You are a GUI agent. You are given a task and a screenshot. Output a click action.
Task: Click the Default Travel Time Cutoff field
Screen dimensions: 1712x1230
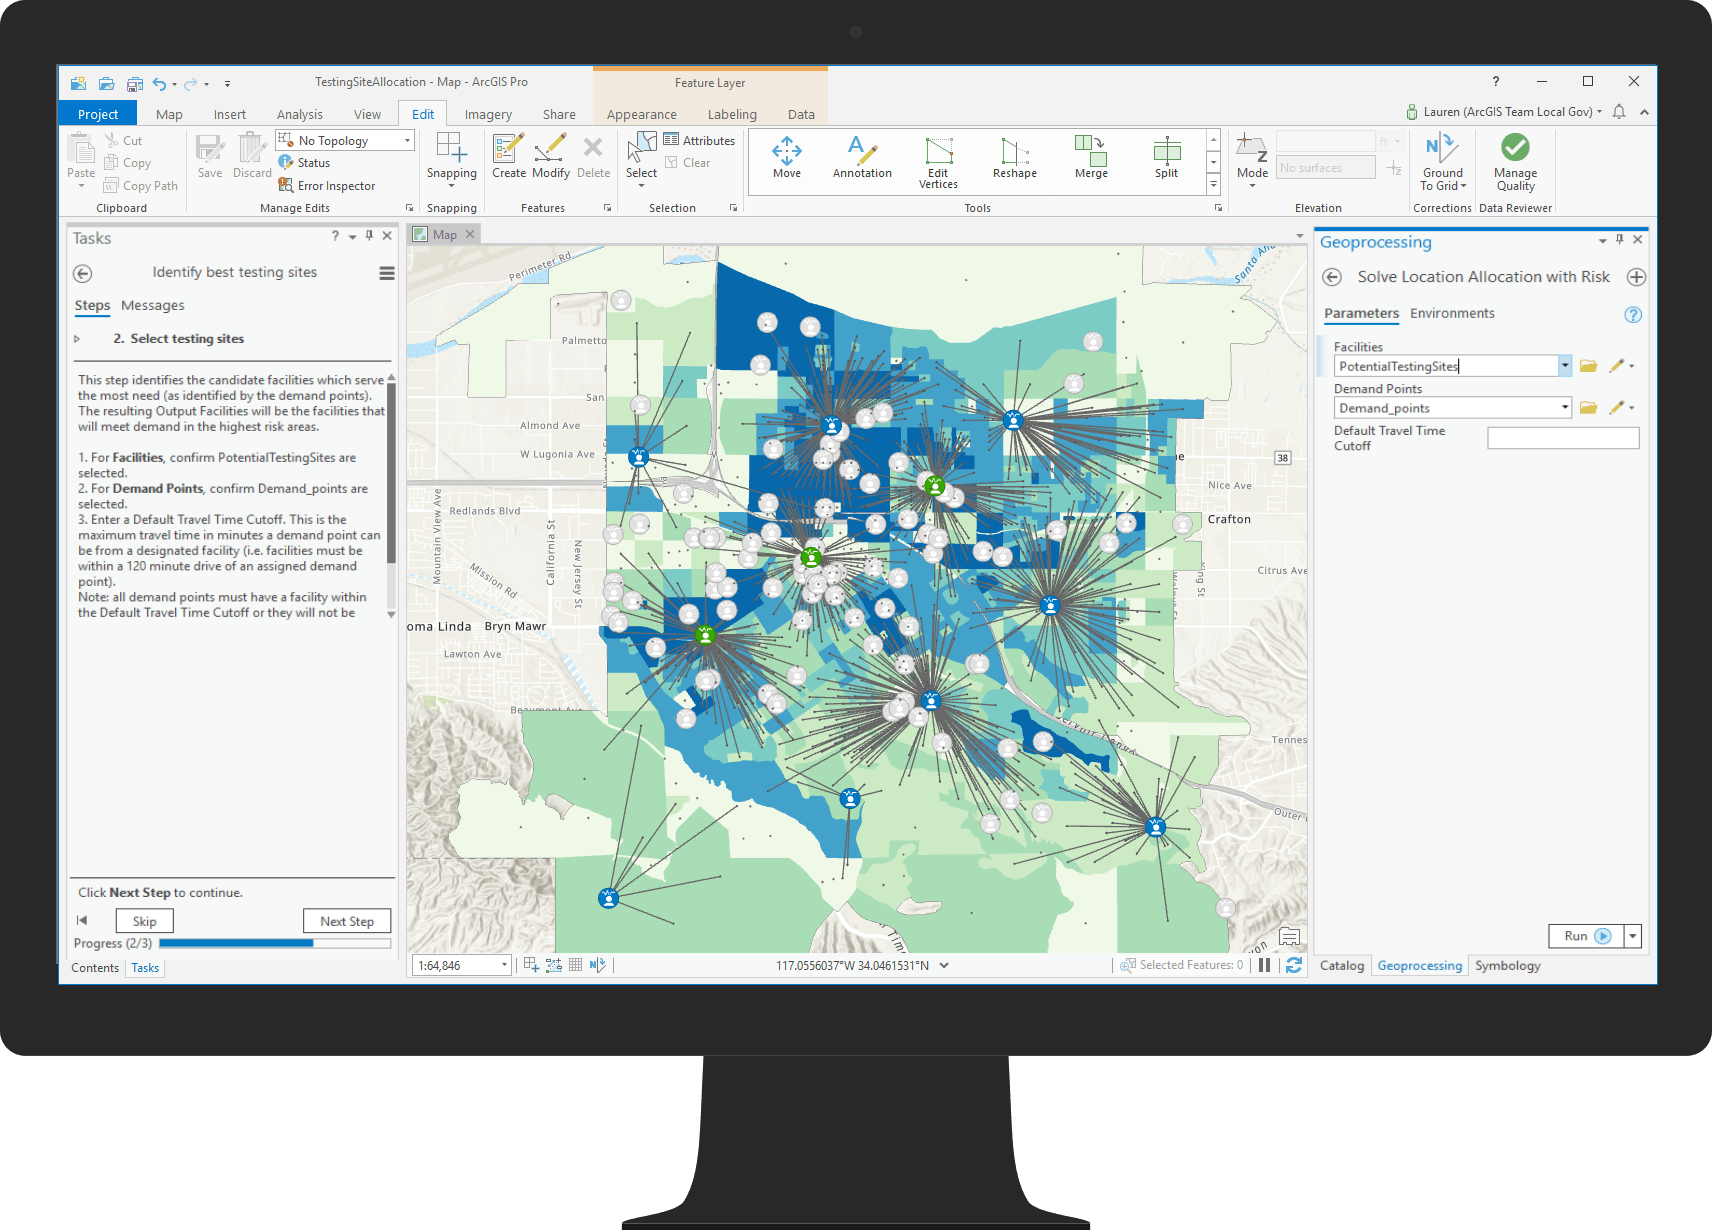pyautogui.click(x=1563, y=438)
